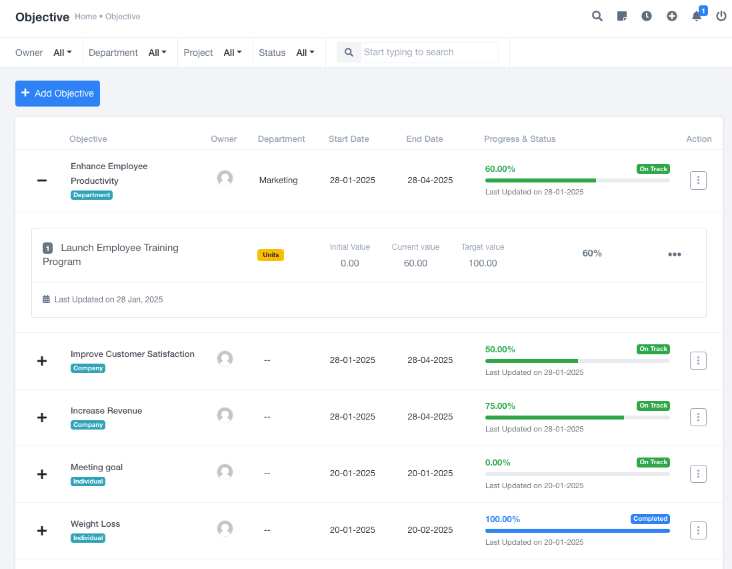Viewport: 732px width, 569px height.
Task: Open the Department filter dropdown
Action: pos(157,52)
